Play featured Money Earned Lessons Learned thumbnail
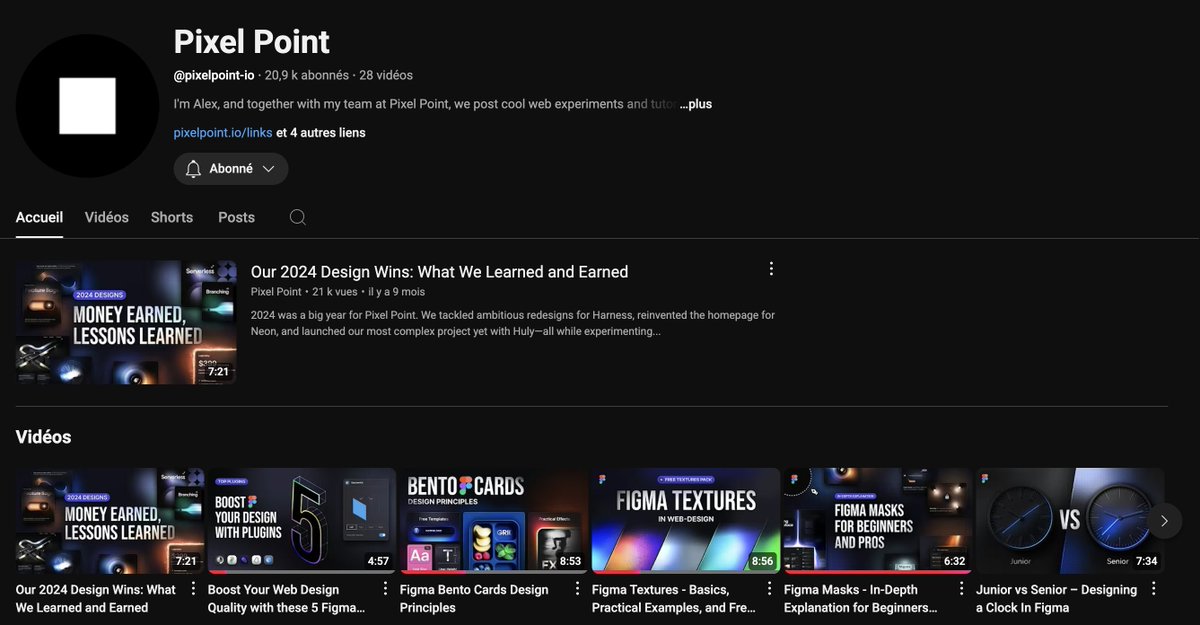 [x=126, y=322]
